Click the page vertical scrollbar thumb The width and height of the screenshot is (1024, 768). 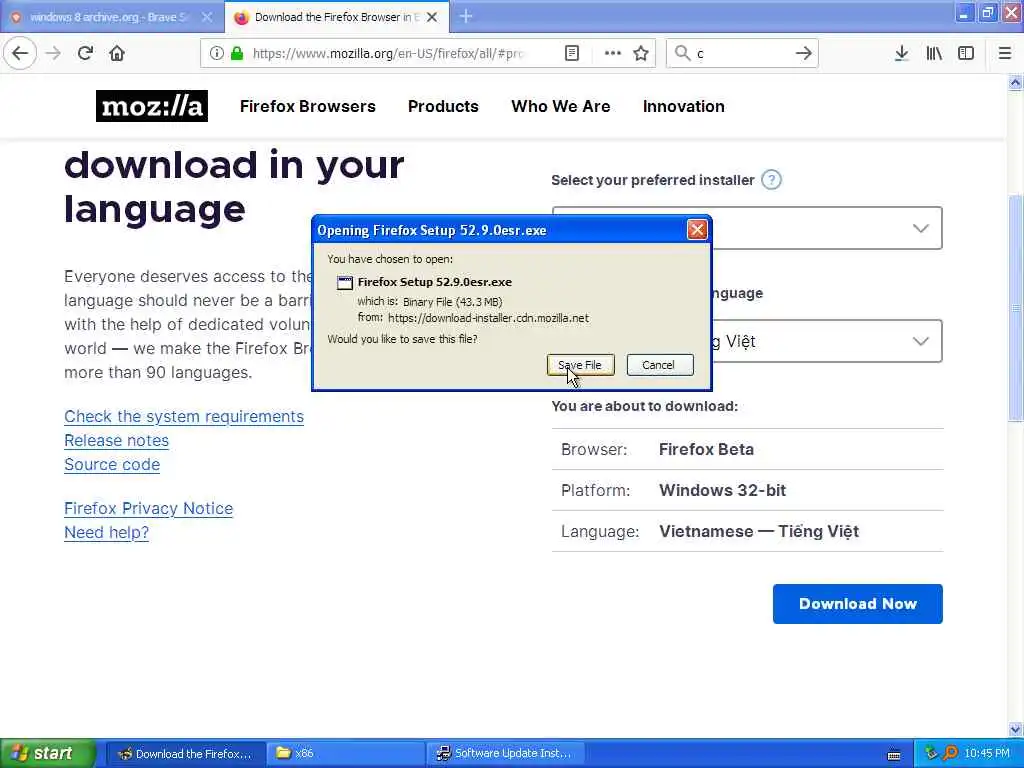click(1015, 308)
